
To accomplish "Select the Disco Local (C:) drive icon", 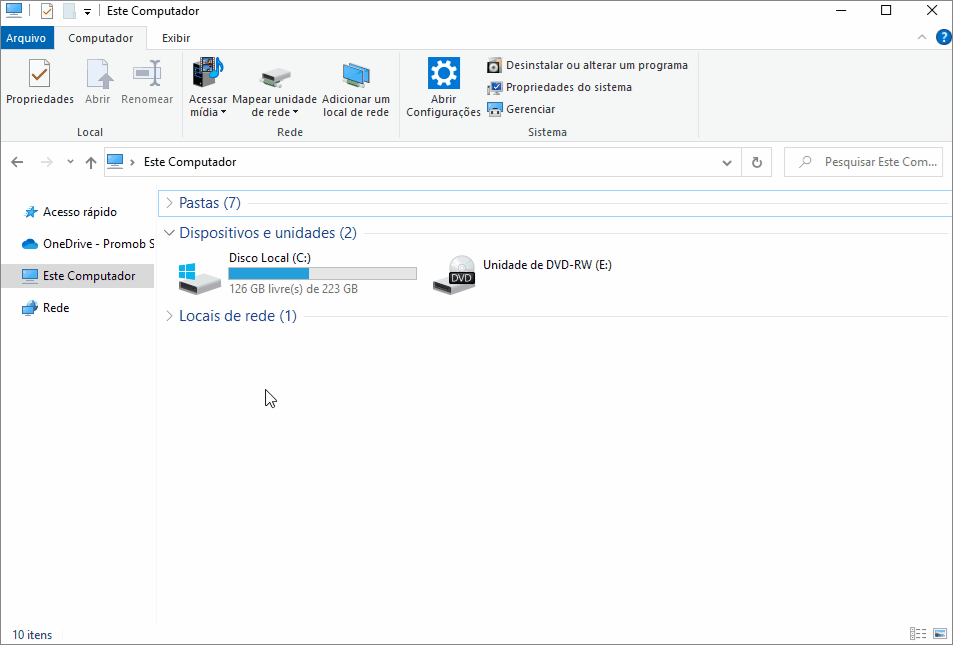I will pyautogui.click(x=199, y=278).
